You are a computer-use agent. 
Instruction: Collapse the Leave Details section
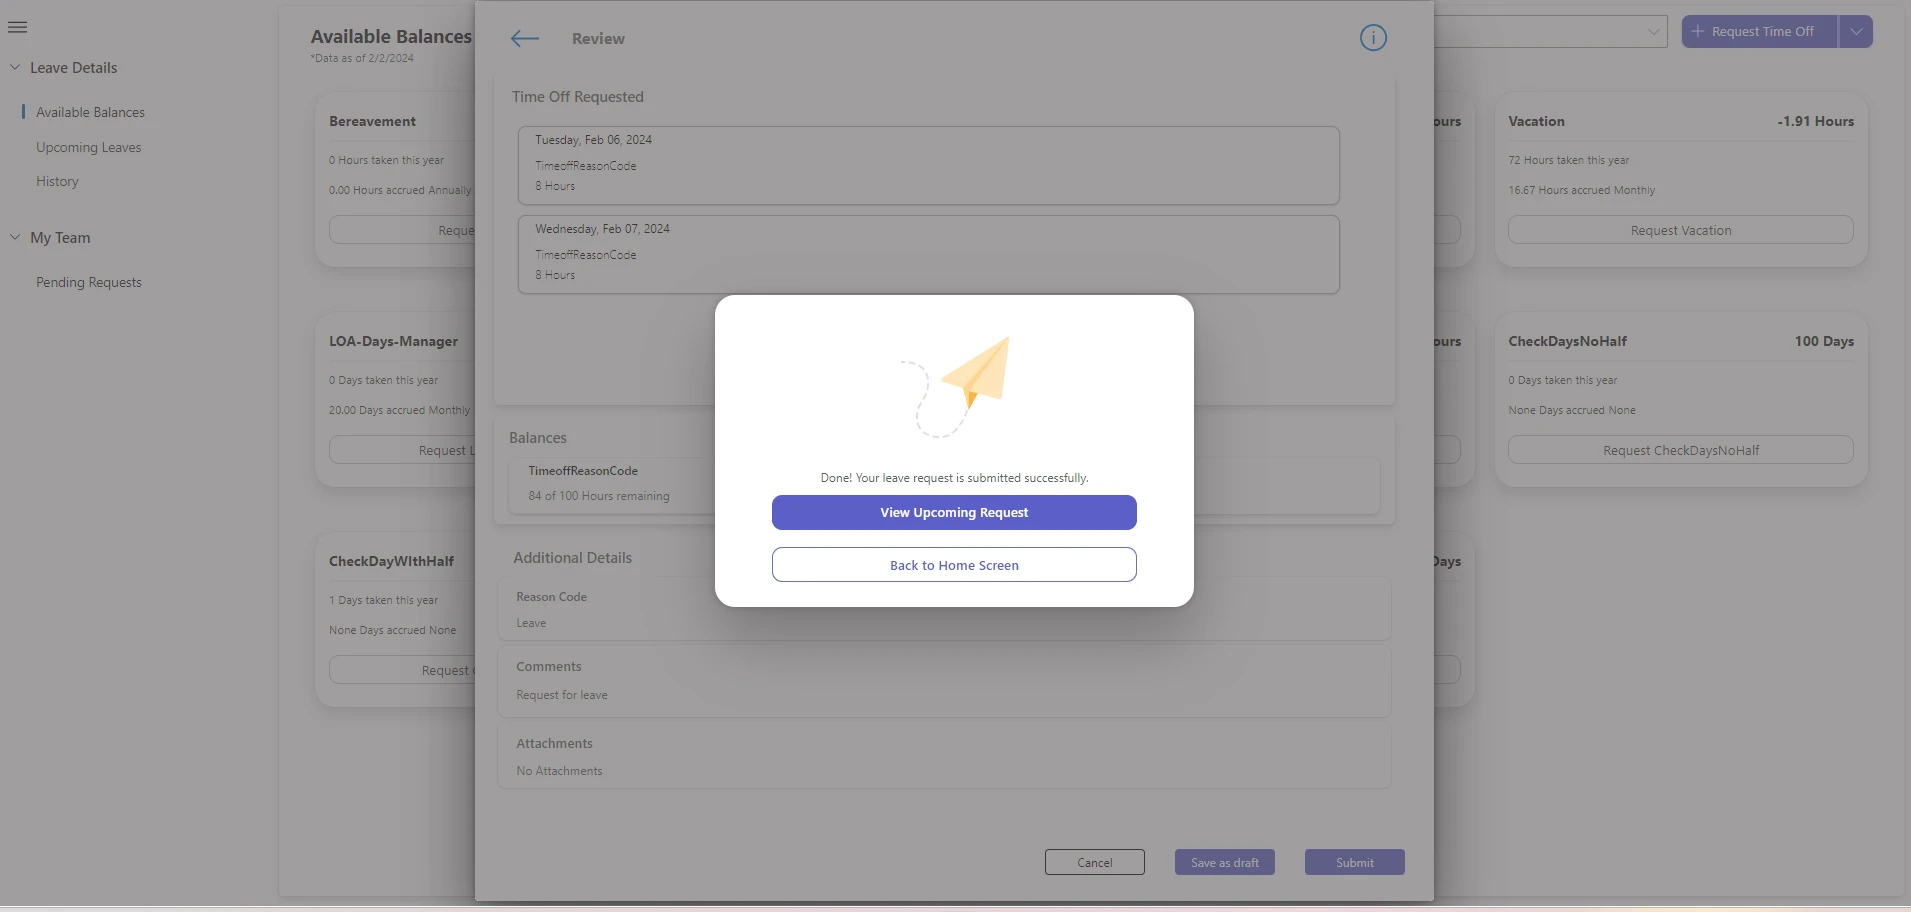pos(14,67)
